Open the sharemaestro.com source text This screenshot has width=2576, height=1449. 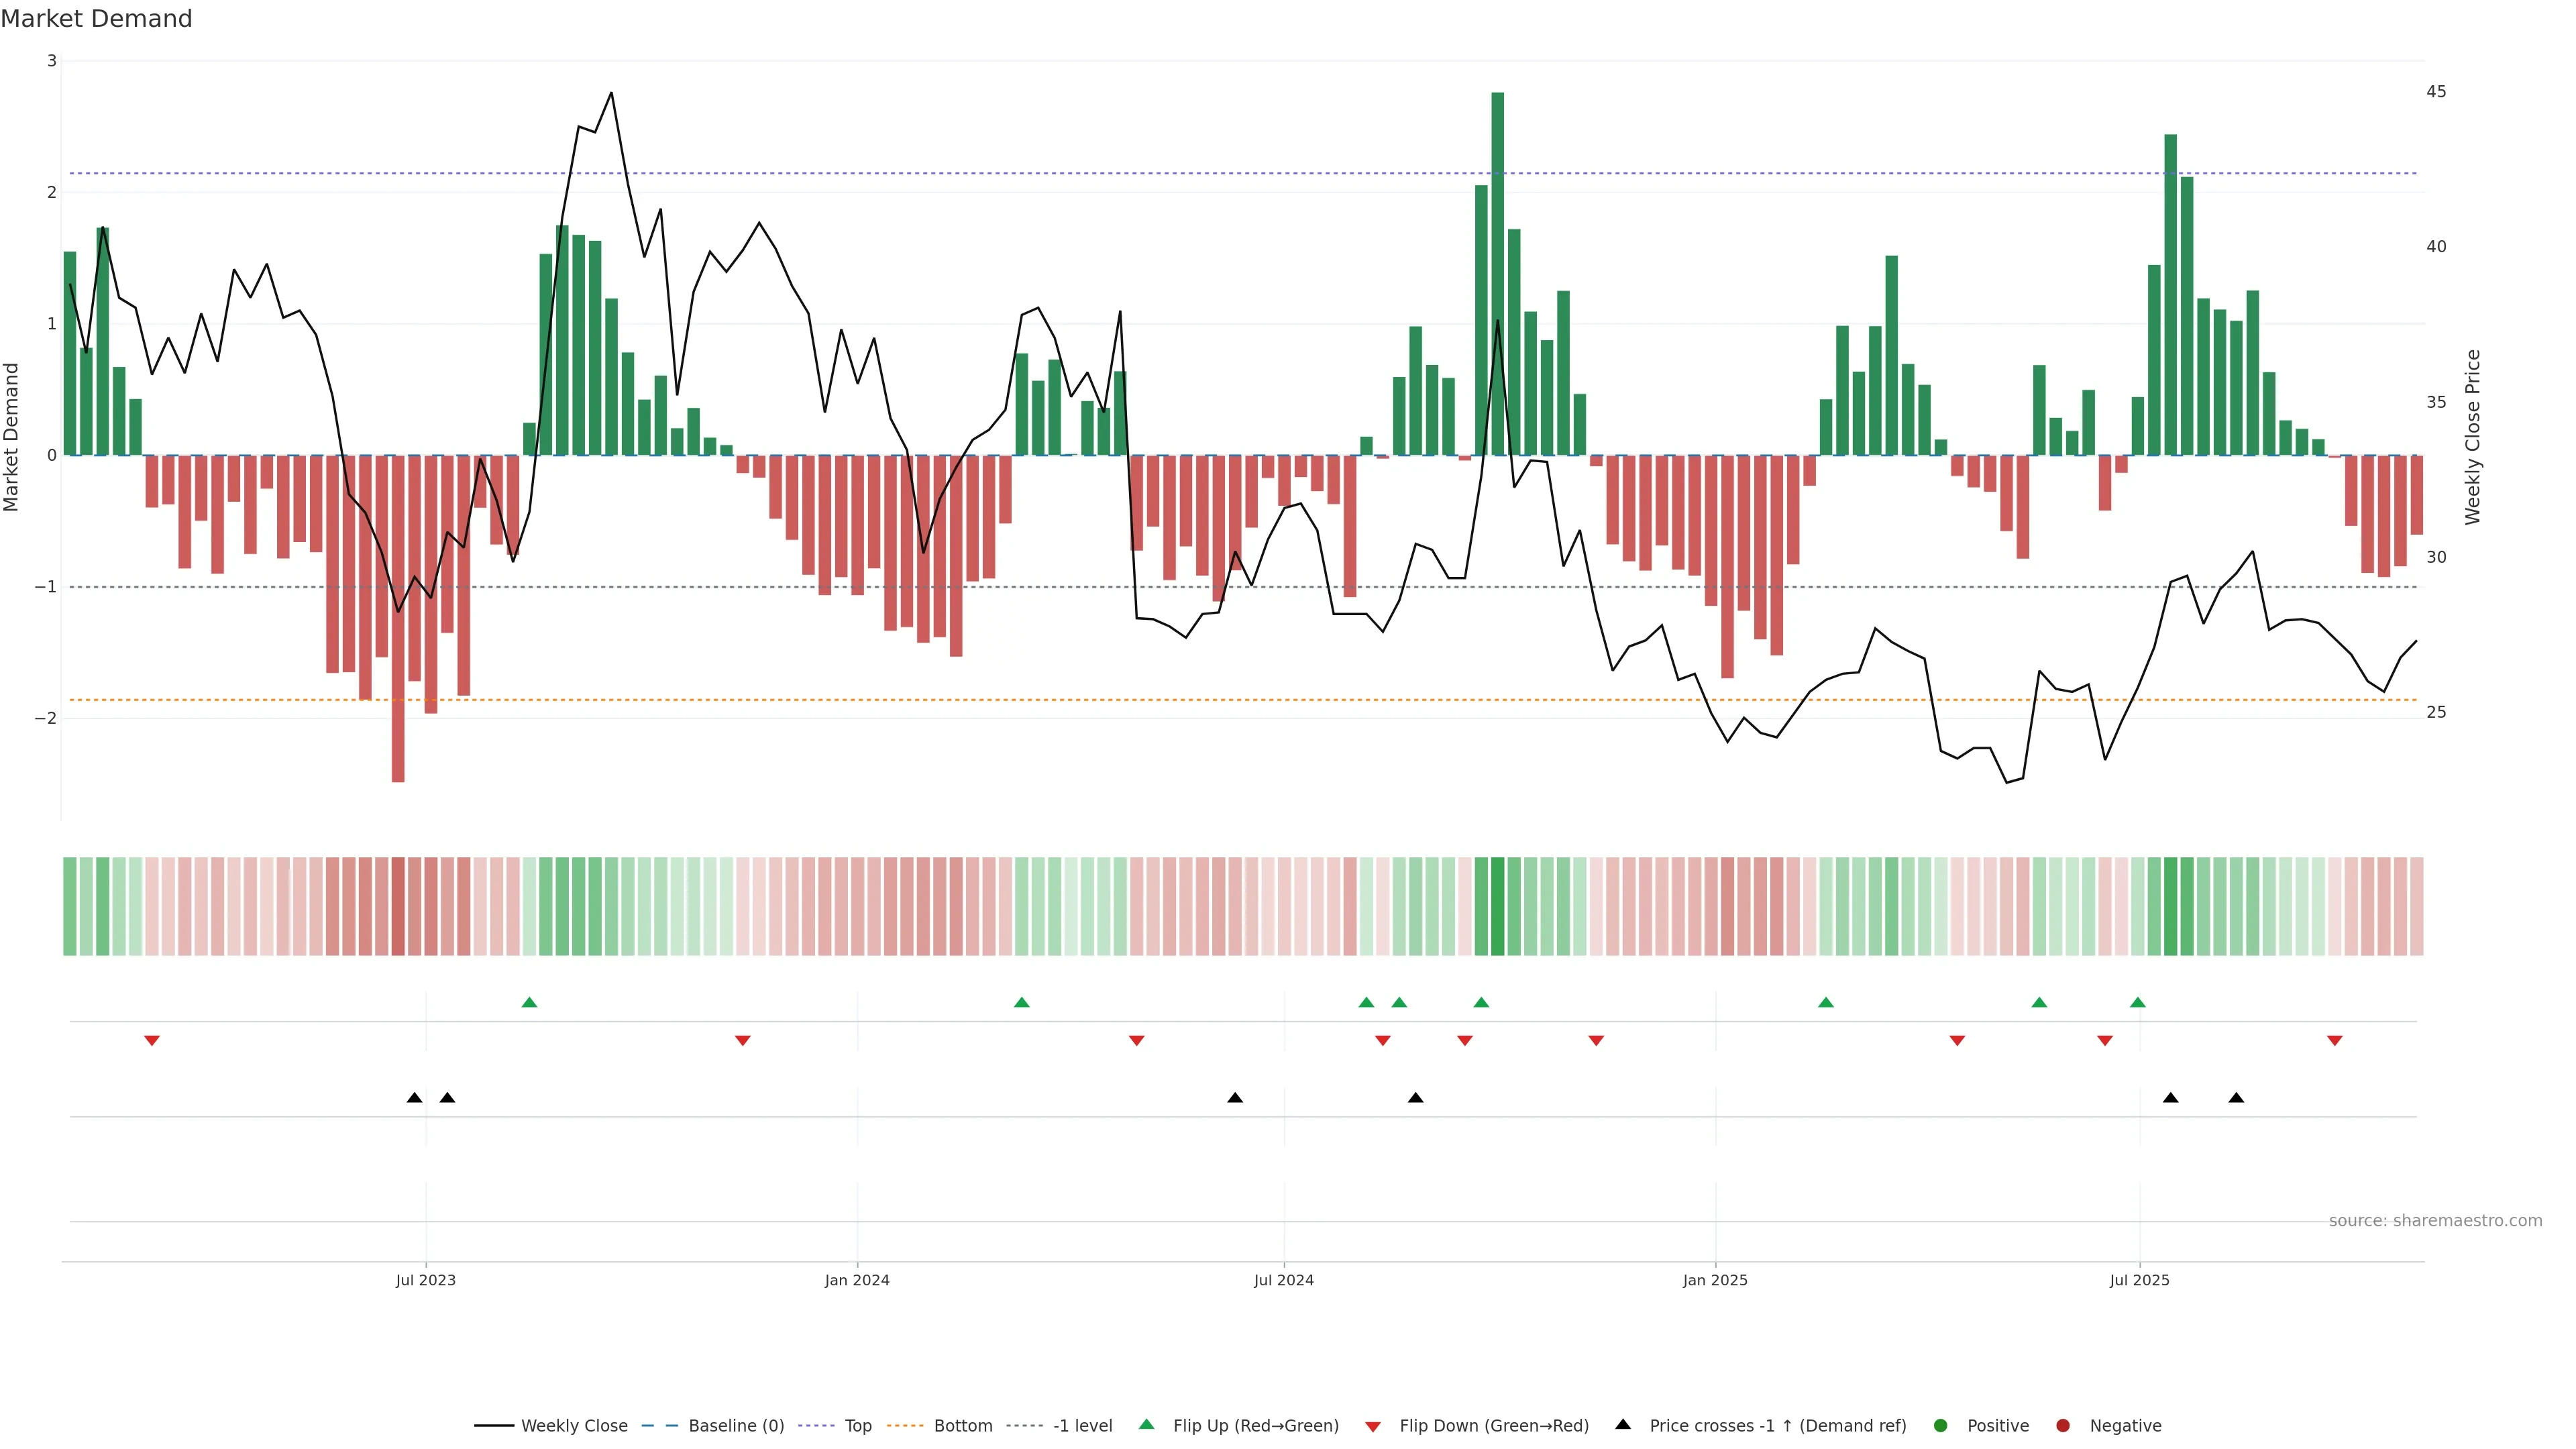(2435, 1221)
